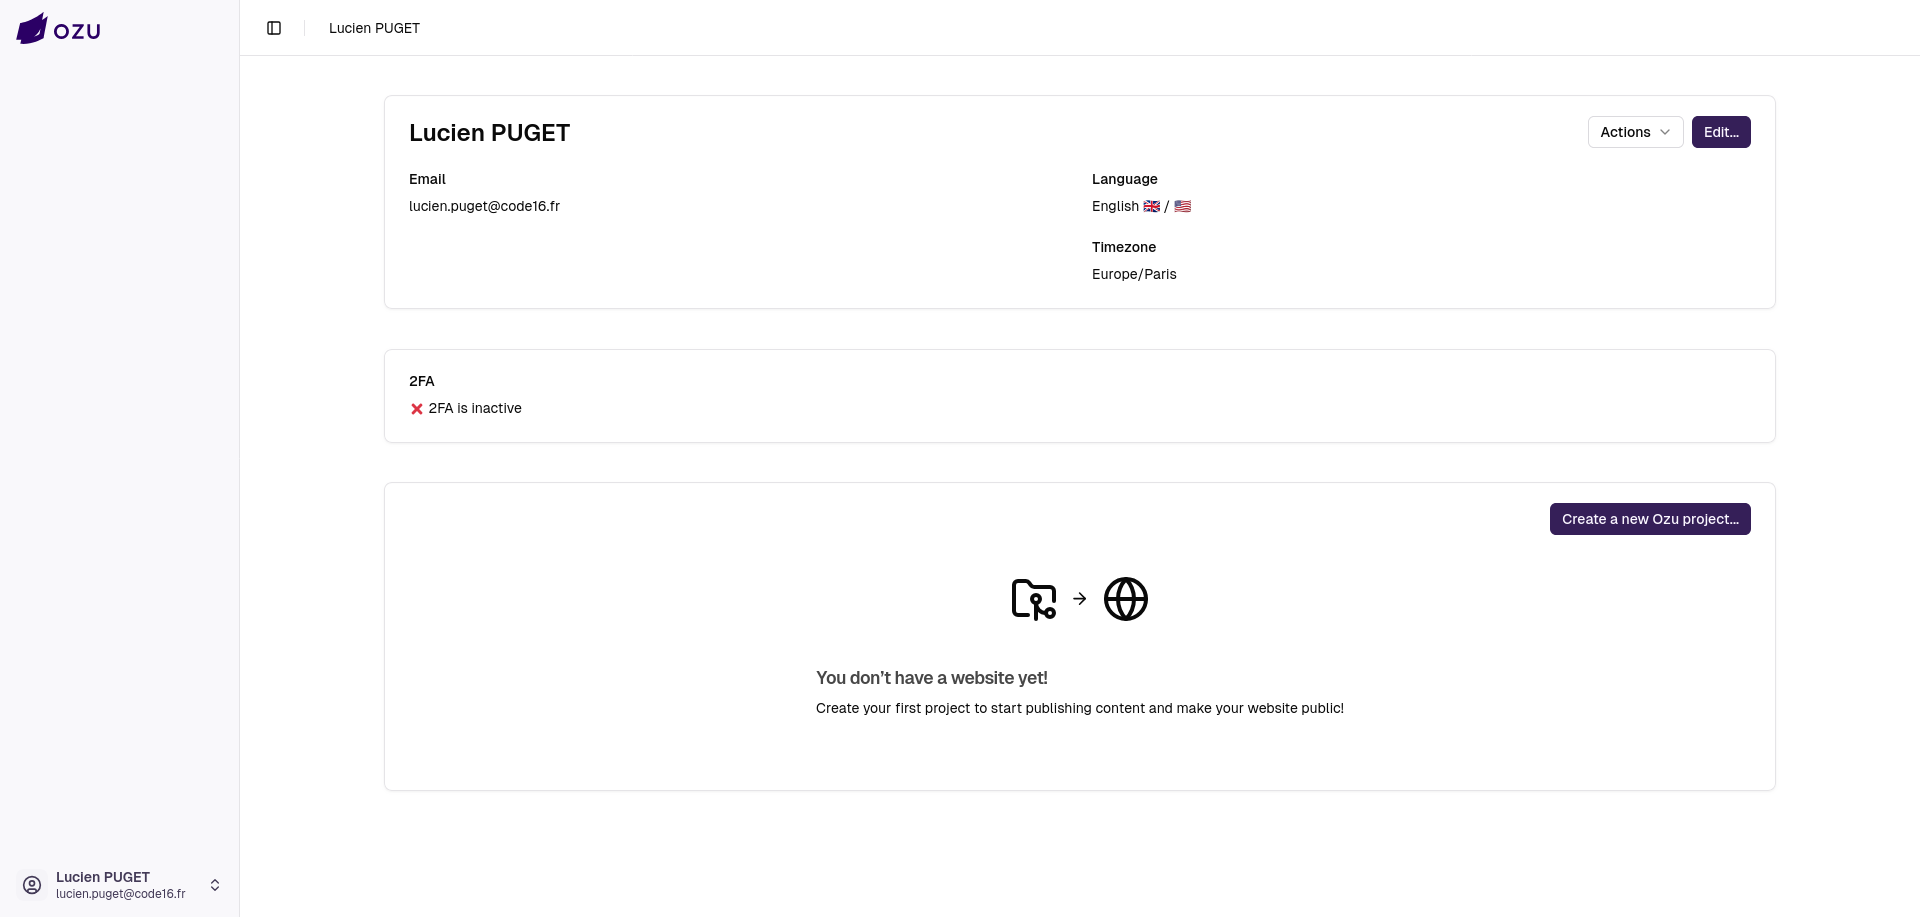Toggle the sidebar panel icon
The image size is (1920, 917).
coord(274,28)
